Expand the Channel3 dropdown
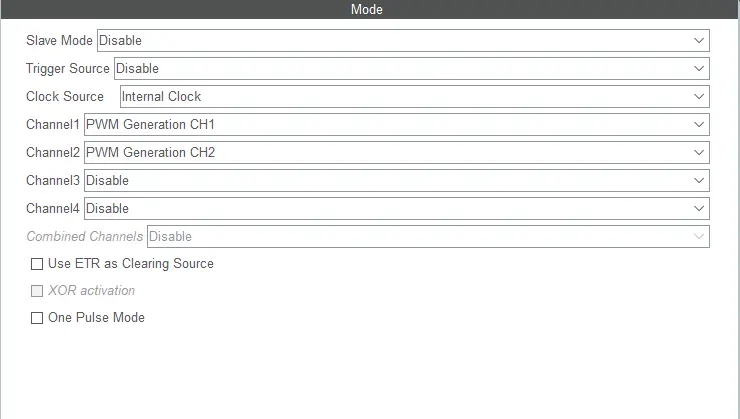 click(x=395, y=181)
